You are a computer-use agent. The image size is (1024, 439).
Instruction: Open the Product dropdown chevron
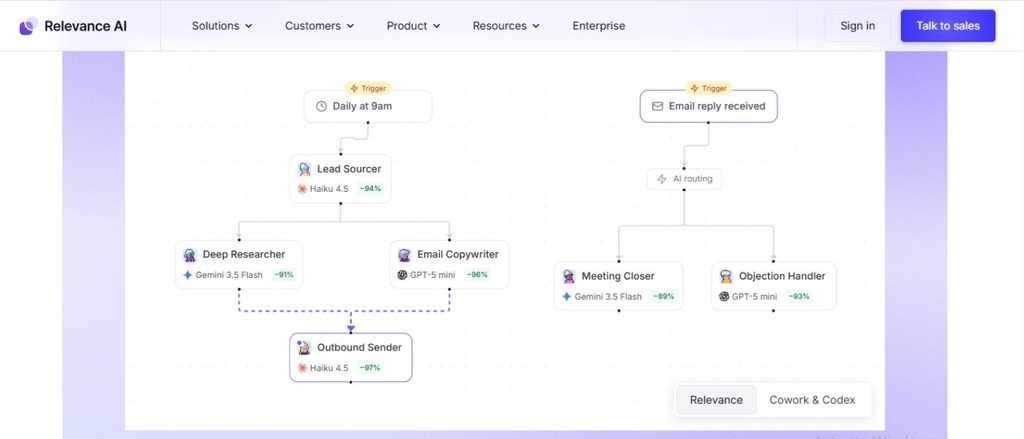pyautogui.click(x=436, y=26)
